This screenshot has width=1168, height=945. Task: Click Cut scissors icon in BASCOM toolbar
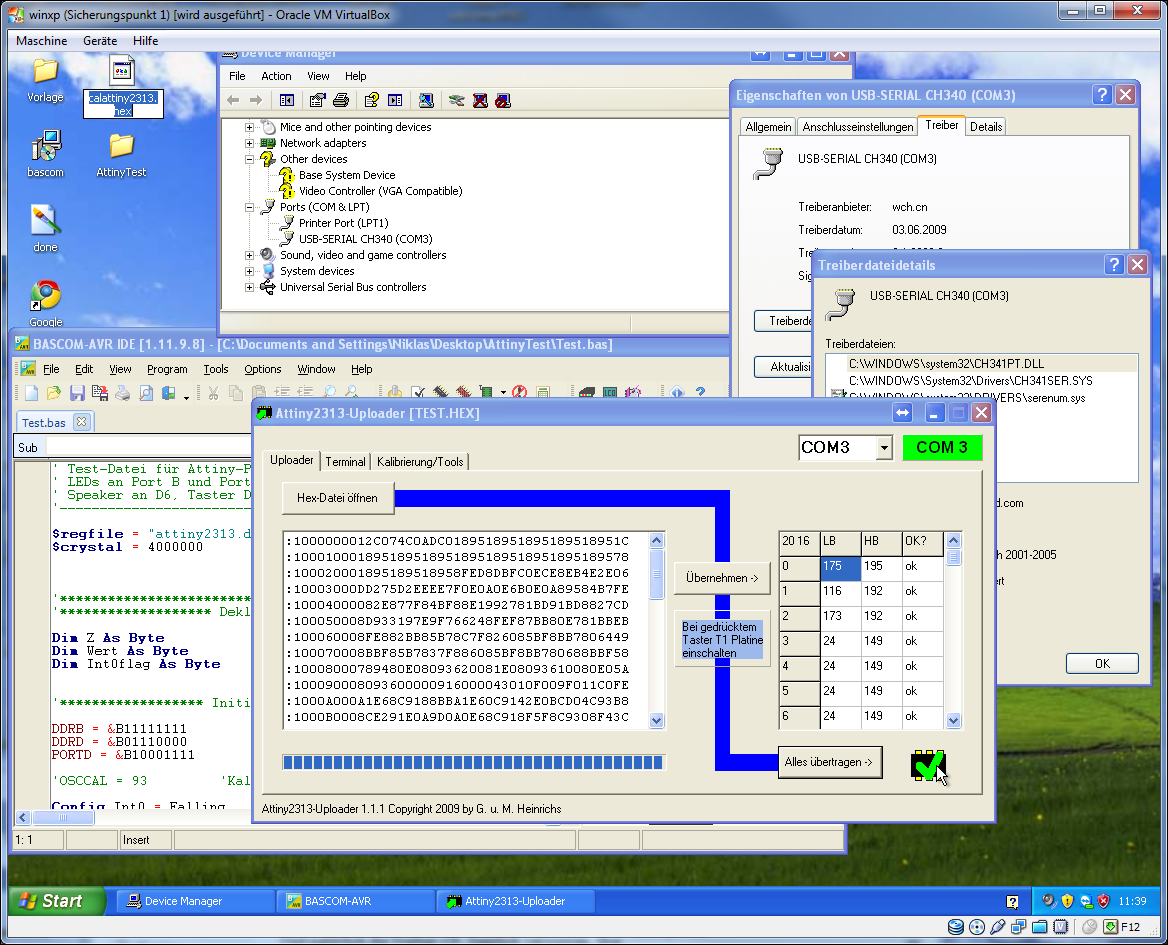pos(213,392)
